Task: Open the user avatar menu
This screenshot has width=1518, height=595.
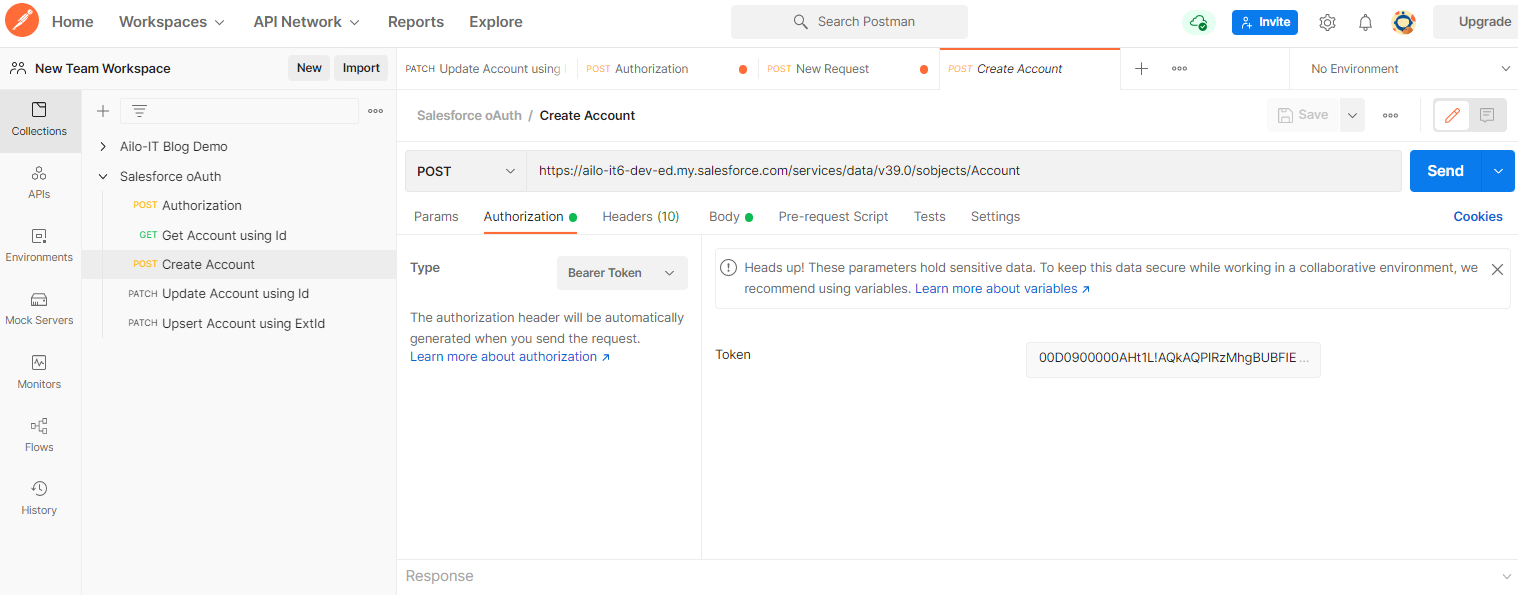Action: pyautogui.click(x=1404, y=22)
